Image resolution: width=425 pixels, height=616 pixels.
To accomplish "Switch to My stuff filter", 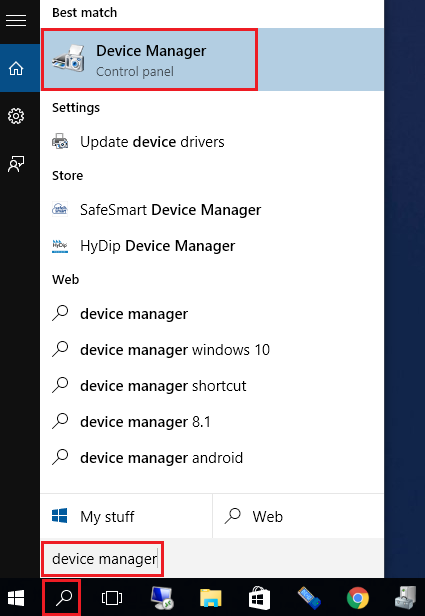I will coord(126,516).
